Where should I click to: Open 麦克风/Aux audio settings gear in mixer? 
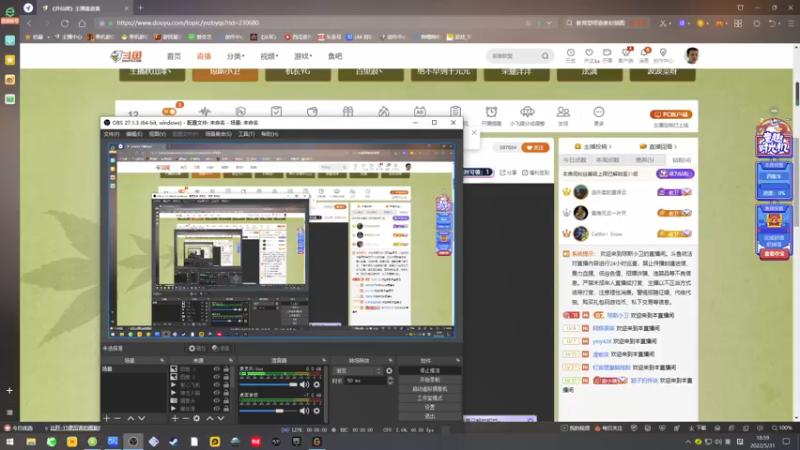click(x=316, y=385)
